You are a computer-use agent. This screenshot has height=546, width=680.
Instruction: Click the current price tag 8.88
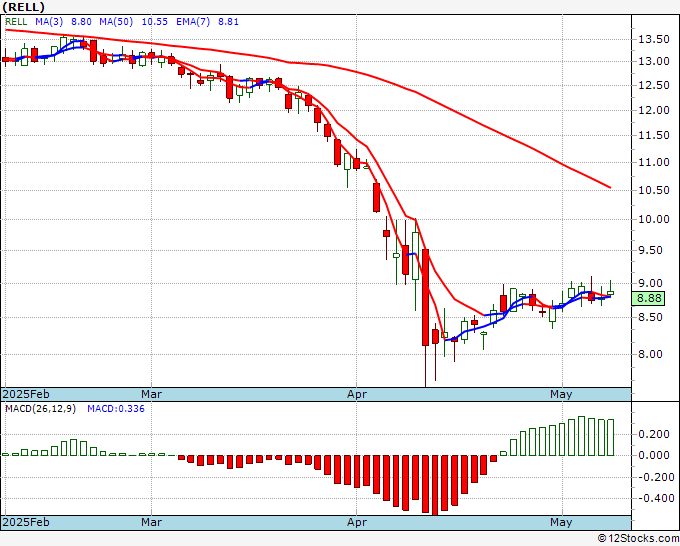pos(649,298)
